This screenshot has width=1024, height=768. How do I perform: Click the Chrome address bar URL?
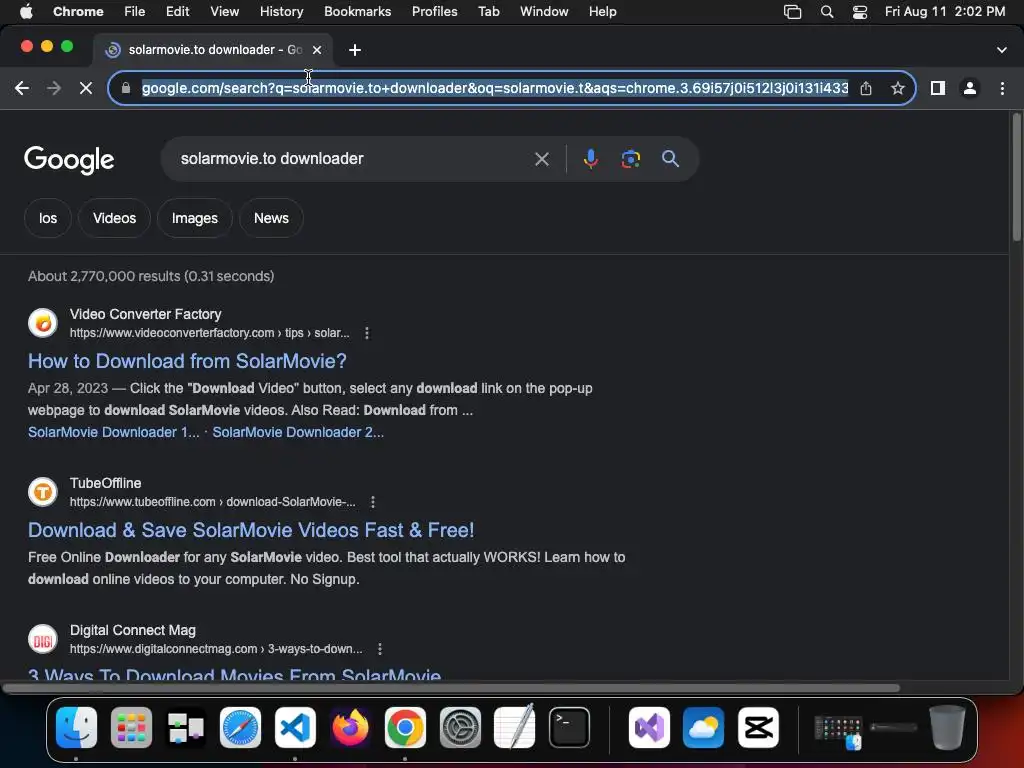pyautogui.click(x=495, y=88)
